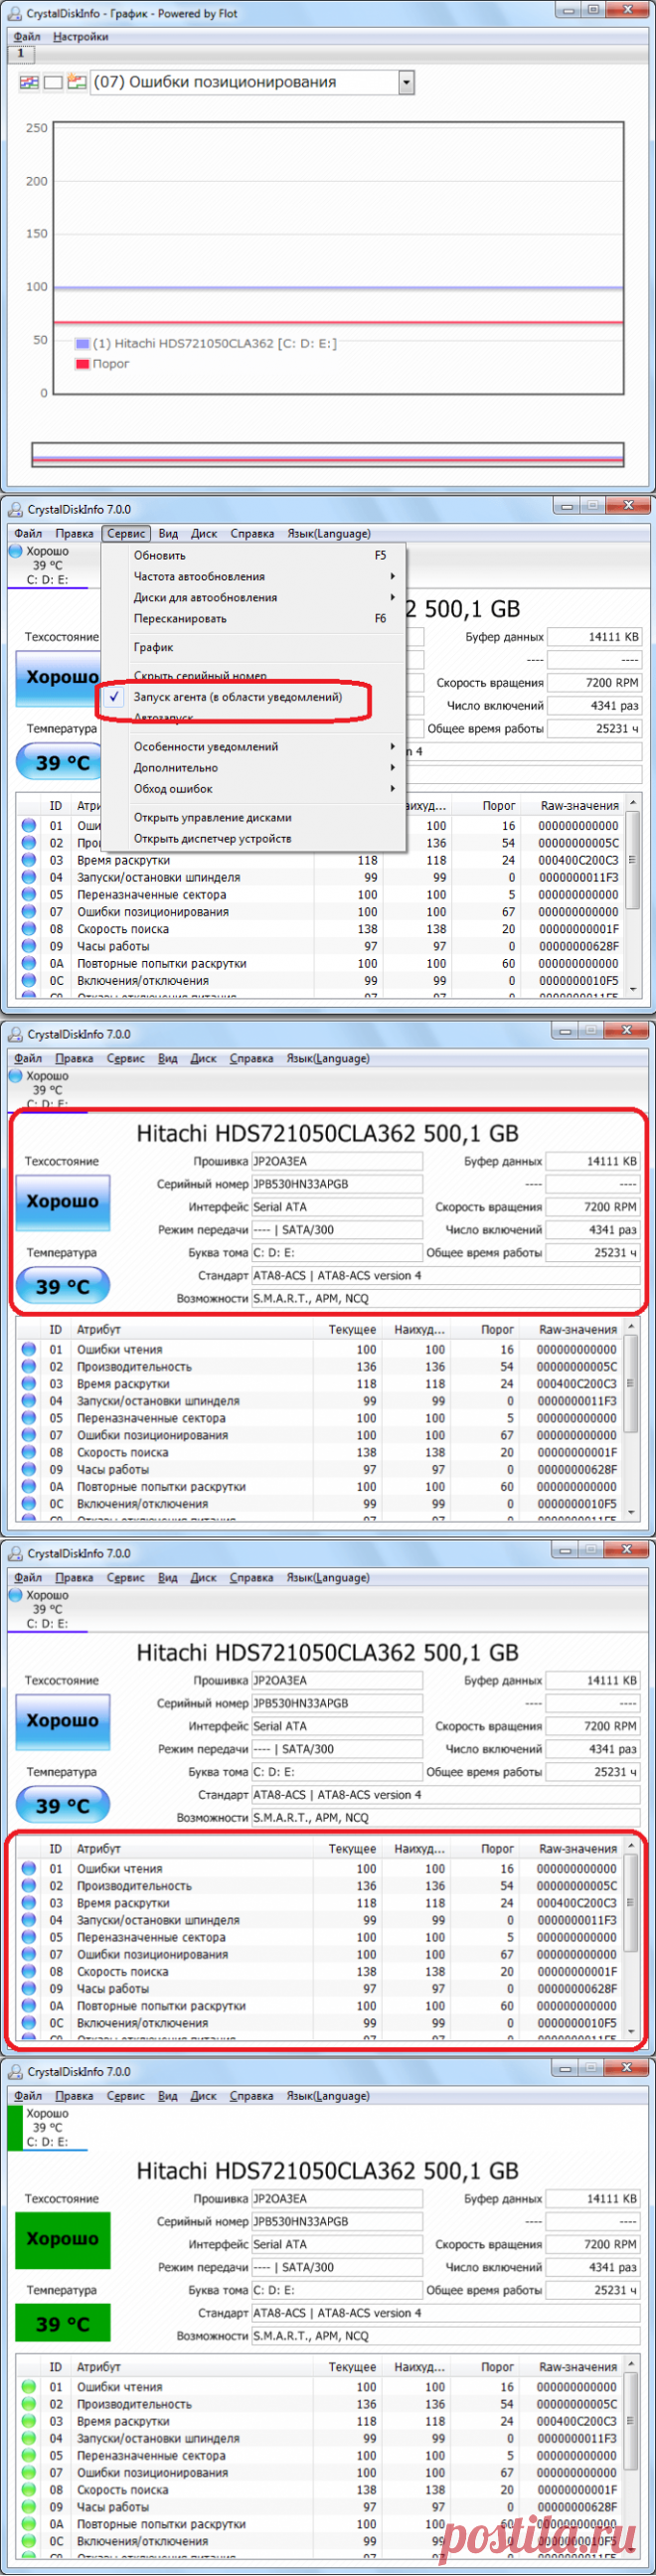656x2576 pixels.
Task: Click the blue disk status circle beside the open Сервис menu
Action: 16,551
